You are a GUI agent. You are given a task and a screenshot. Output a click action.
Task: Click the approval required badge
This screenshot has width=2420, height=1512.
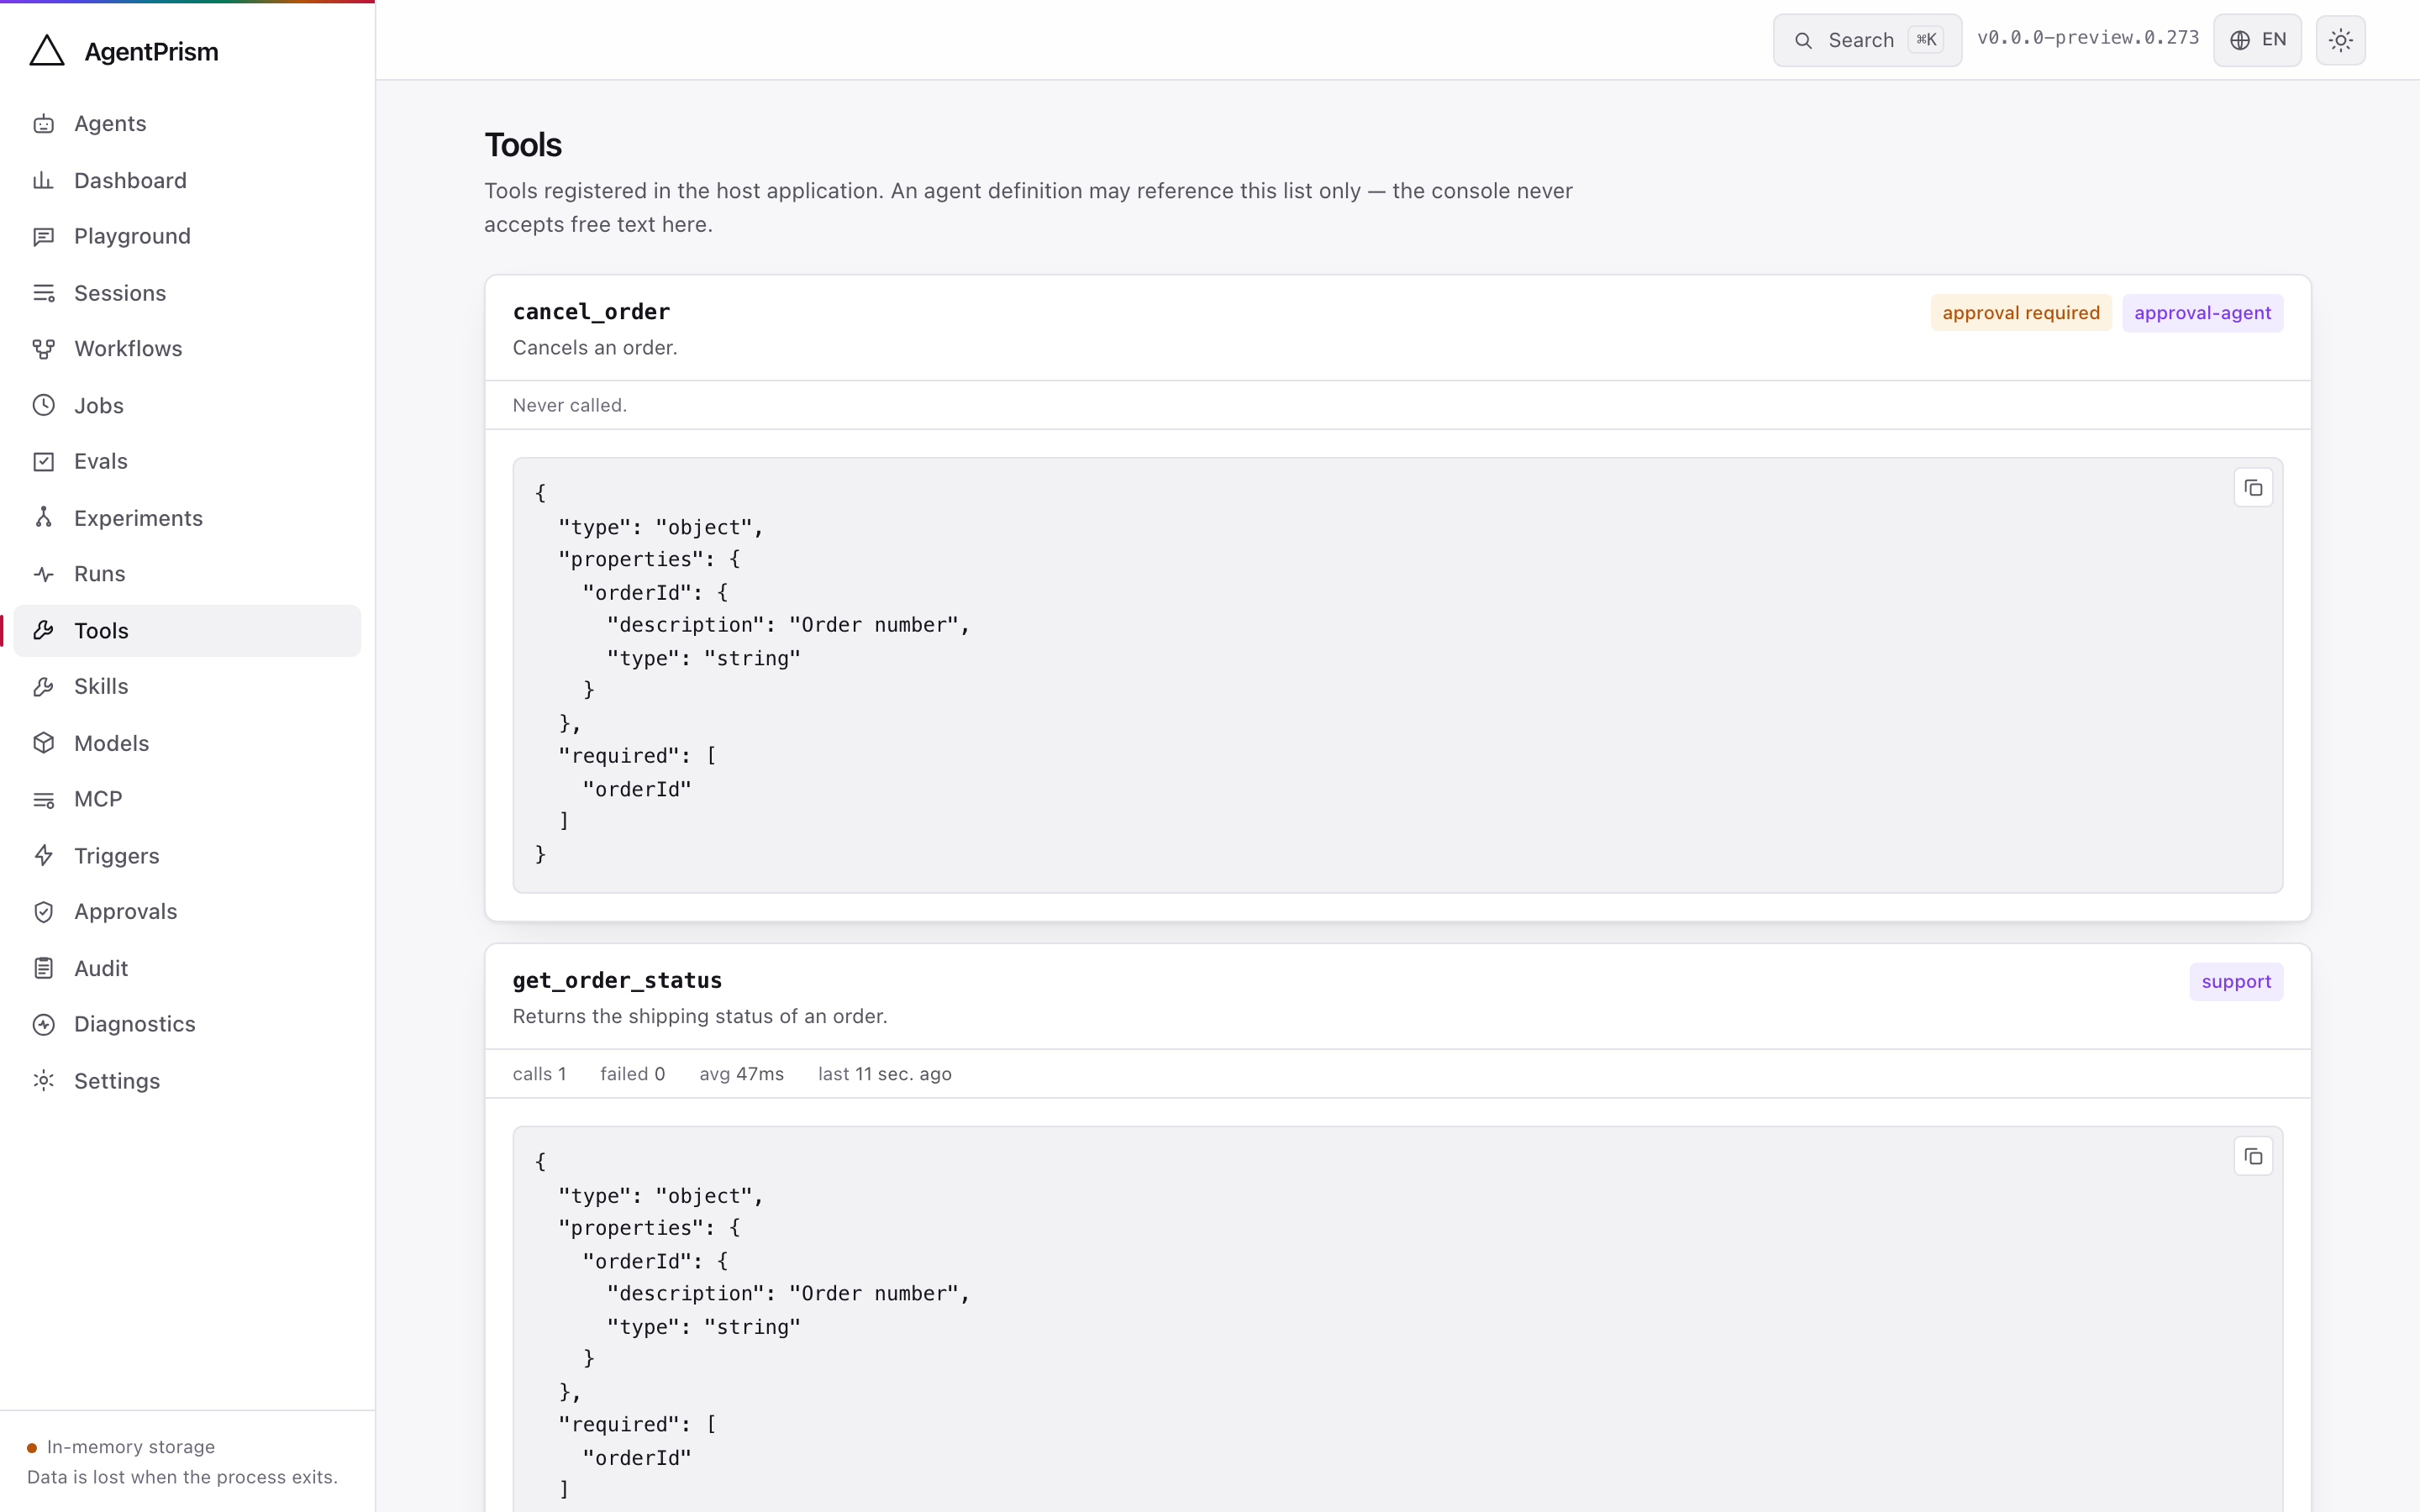(2021, 313)
